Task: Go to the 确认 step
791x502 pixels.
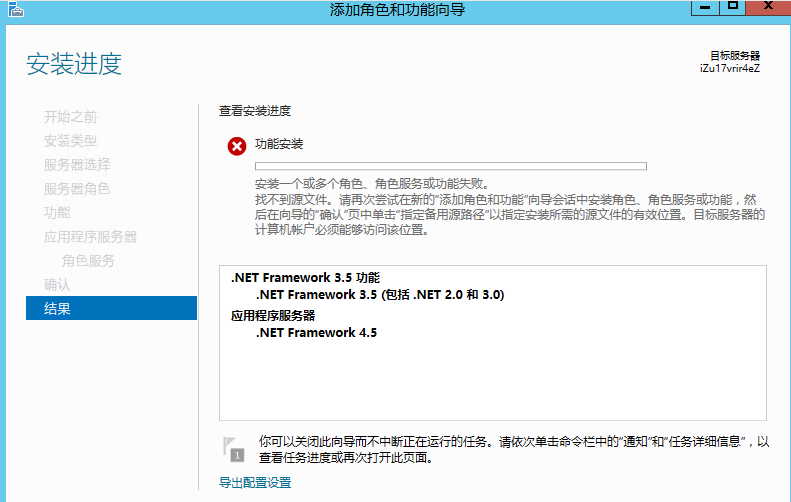Action: click(57, 285)
